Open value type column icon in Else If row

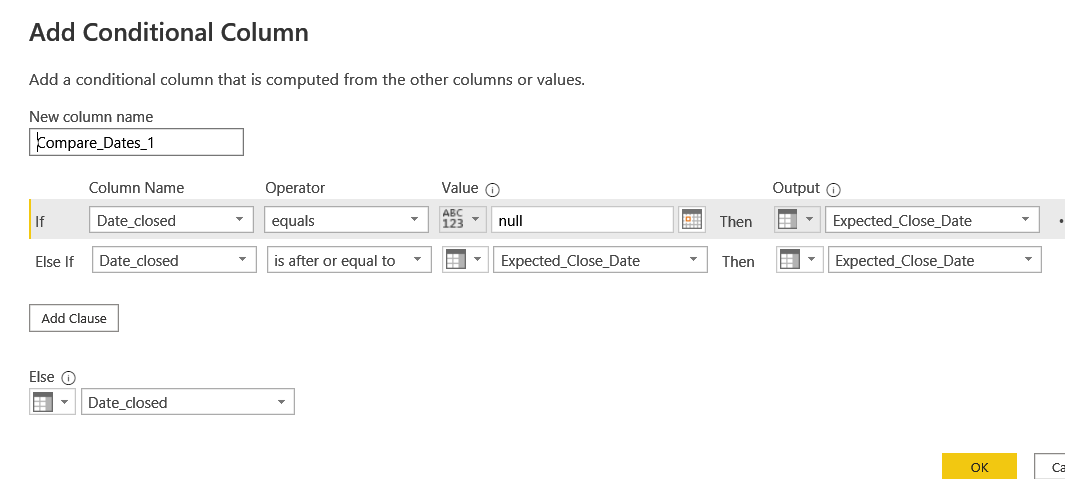point(465,260)
